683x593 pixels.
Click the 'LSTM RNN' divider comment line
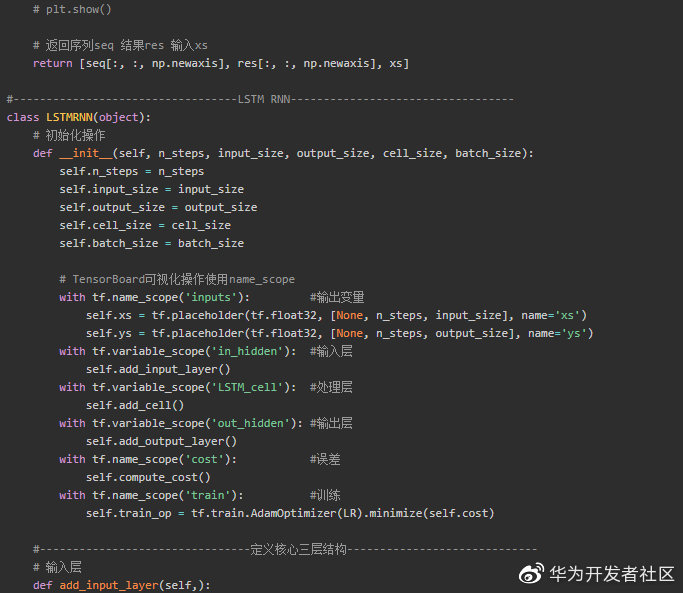pyautogui.click(x=260, y=99)
